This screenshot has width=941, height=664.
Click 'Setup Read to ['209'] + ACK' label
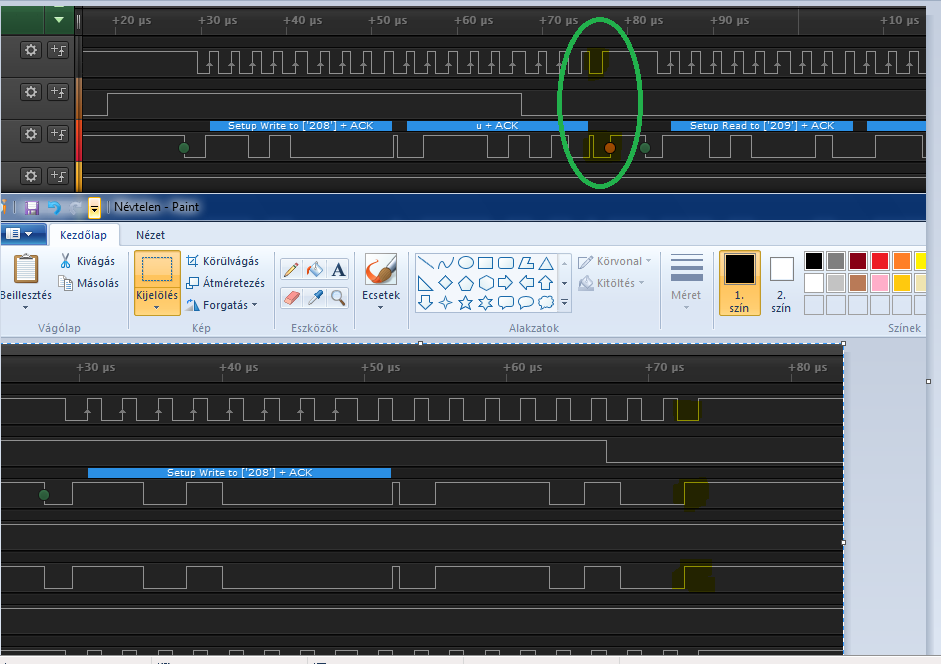(x=762, y=125)
